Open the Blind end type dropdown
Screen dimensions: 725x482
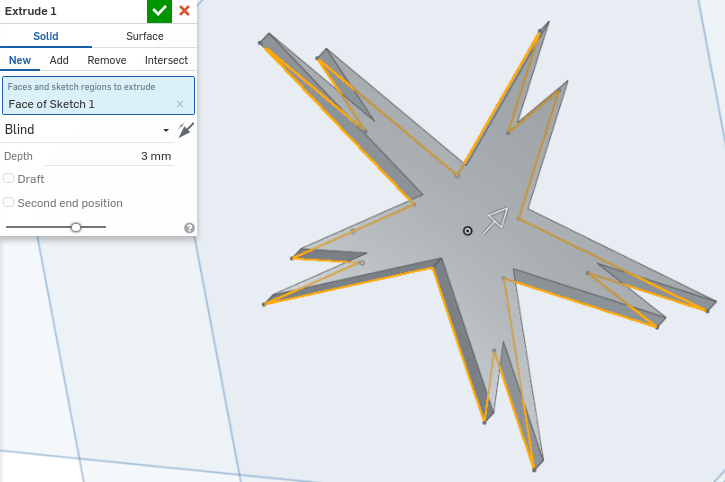87,130
